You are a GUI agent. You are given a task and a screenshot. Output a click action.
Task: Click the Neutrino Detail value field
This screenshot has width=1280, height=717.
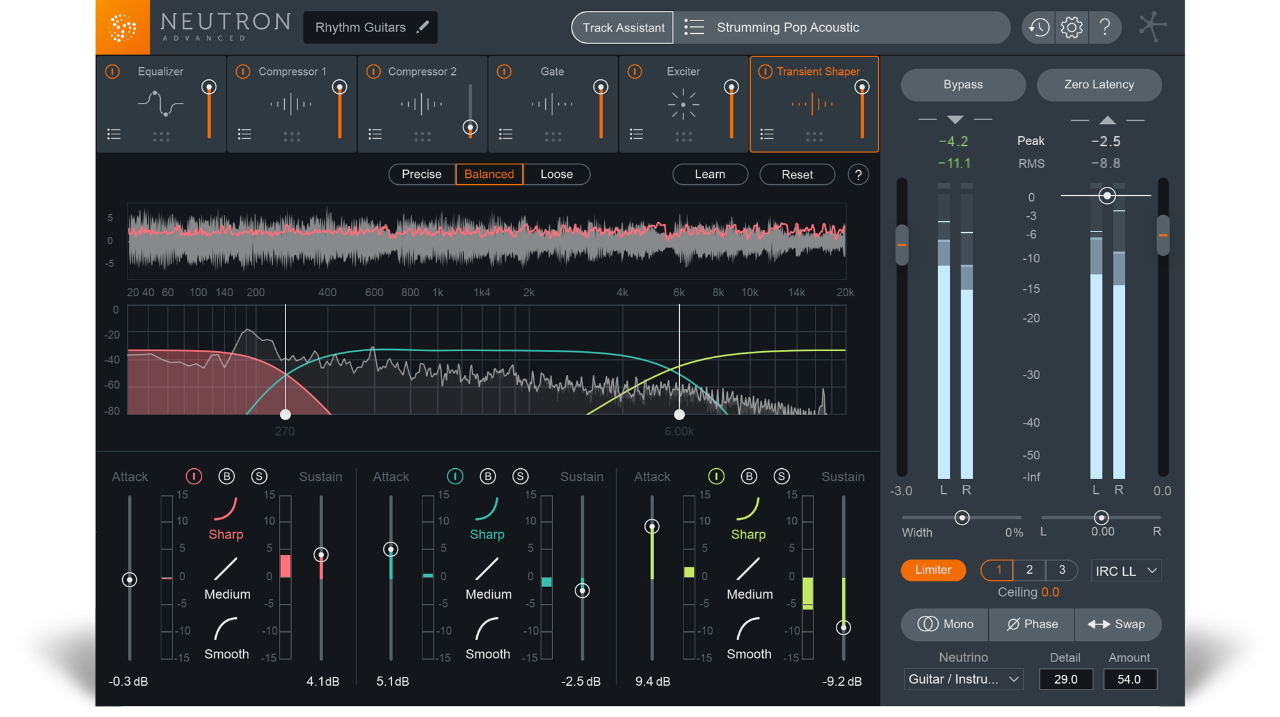[1066, 679]
